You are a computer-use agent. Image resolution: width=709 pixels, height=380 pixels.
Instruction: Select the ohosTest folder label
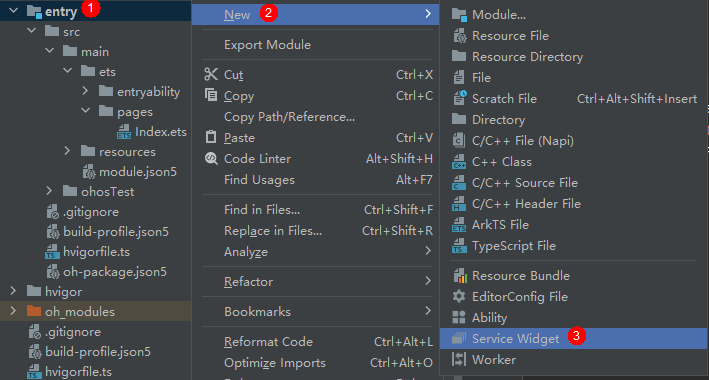pos(108,192)
